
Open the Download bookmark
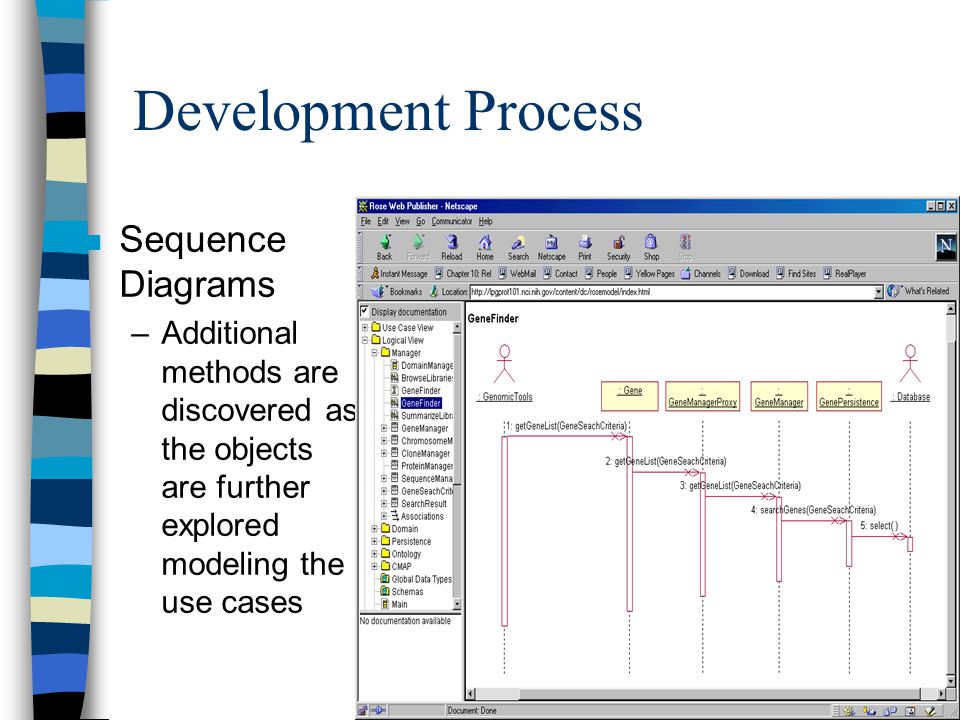click(749, 274)
